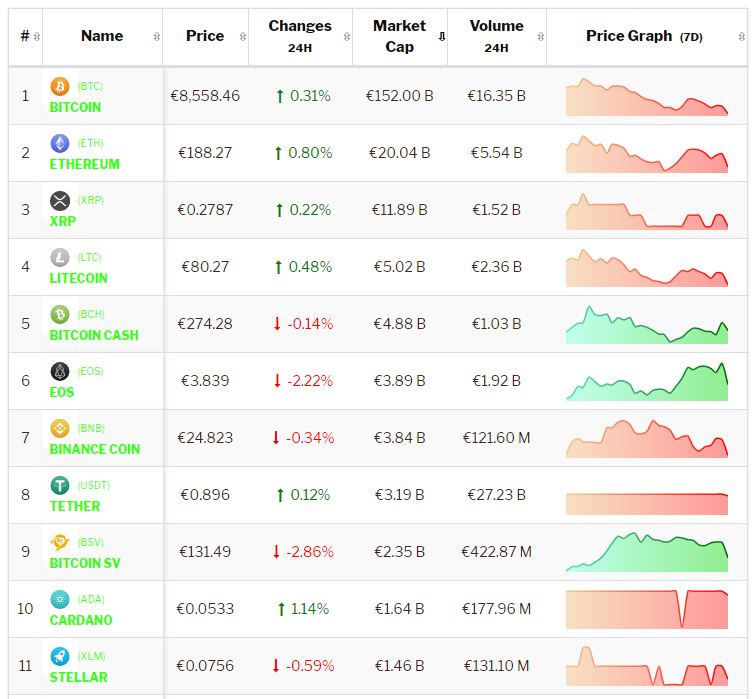The image size is (754, 699).
Task: Click the Litecoin grey logo icon
Action: (x=60, y=258)
